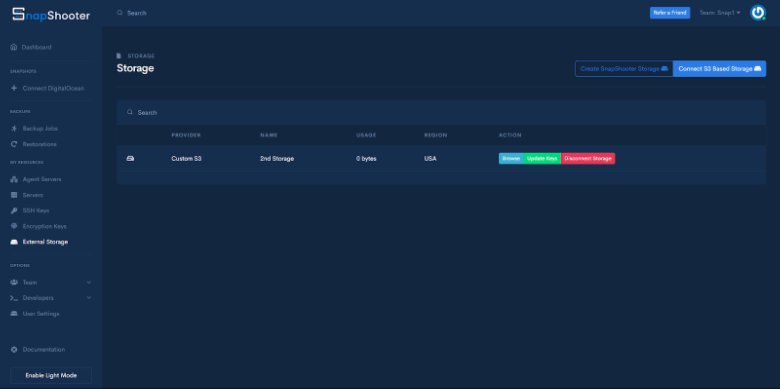Click the drive icon in Custom S3 row
The width and height of the screenshot is (780, 389).
(130, 159)
